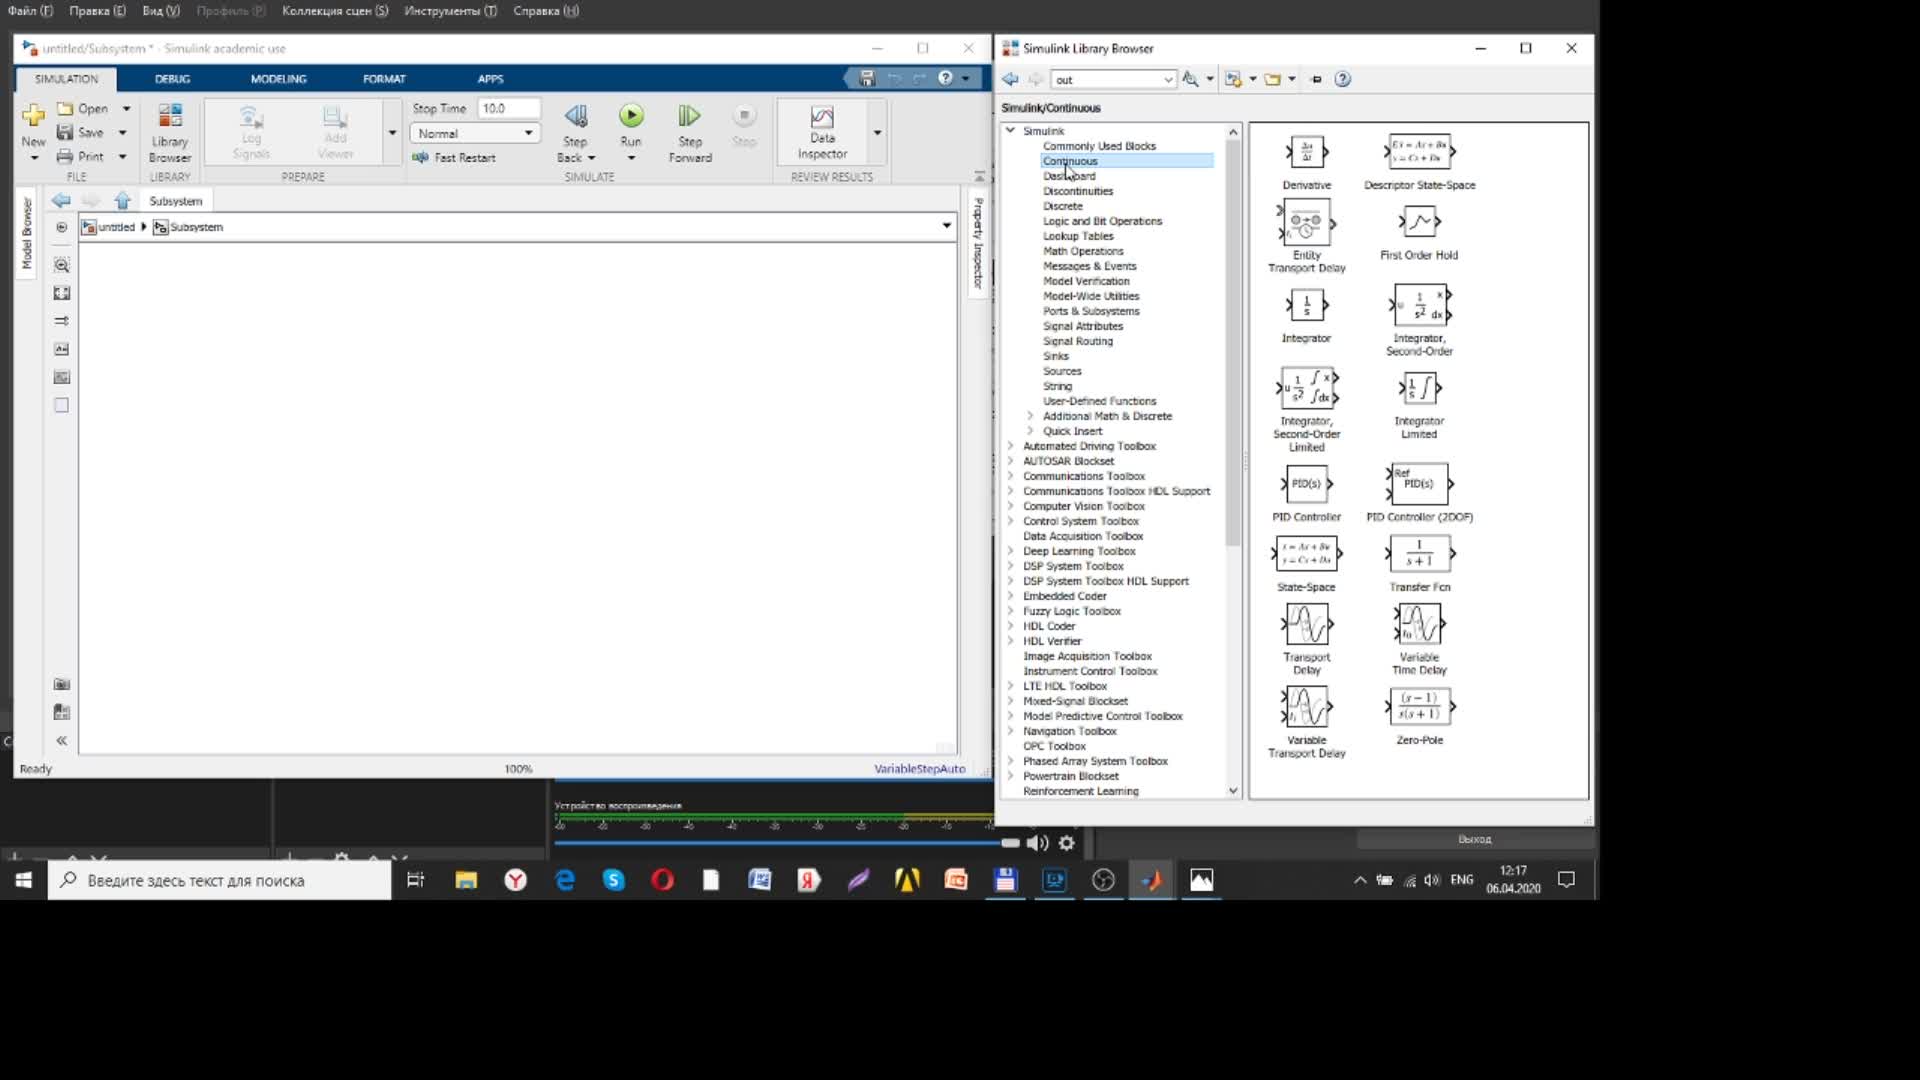Toggle the Model Browser side panel
1920x1080 pixels.
(27, 232)
